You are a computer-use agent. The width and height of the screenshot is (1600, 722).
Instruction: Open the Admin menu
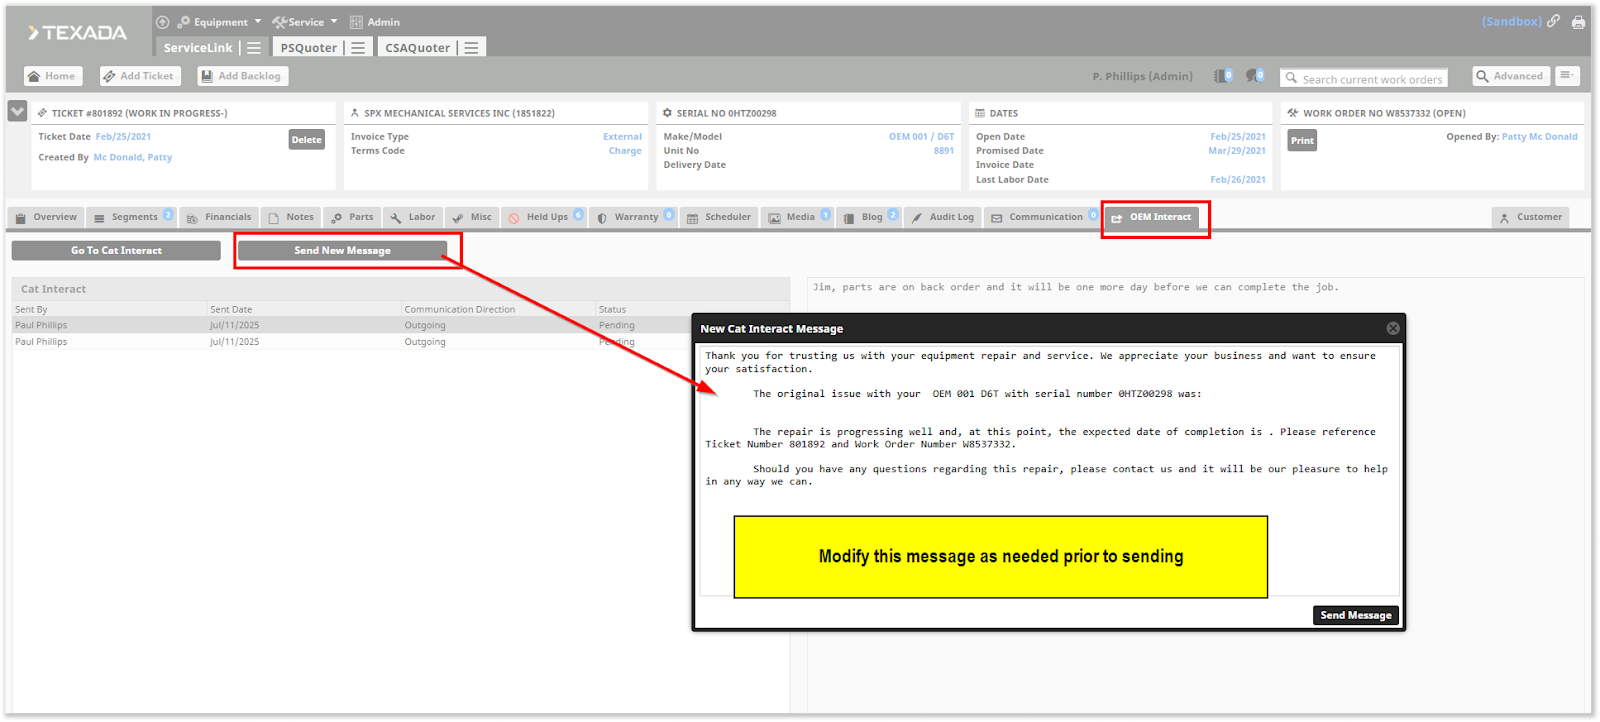375,22
